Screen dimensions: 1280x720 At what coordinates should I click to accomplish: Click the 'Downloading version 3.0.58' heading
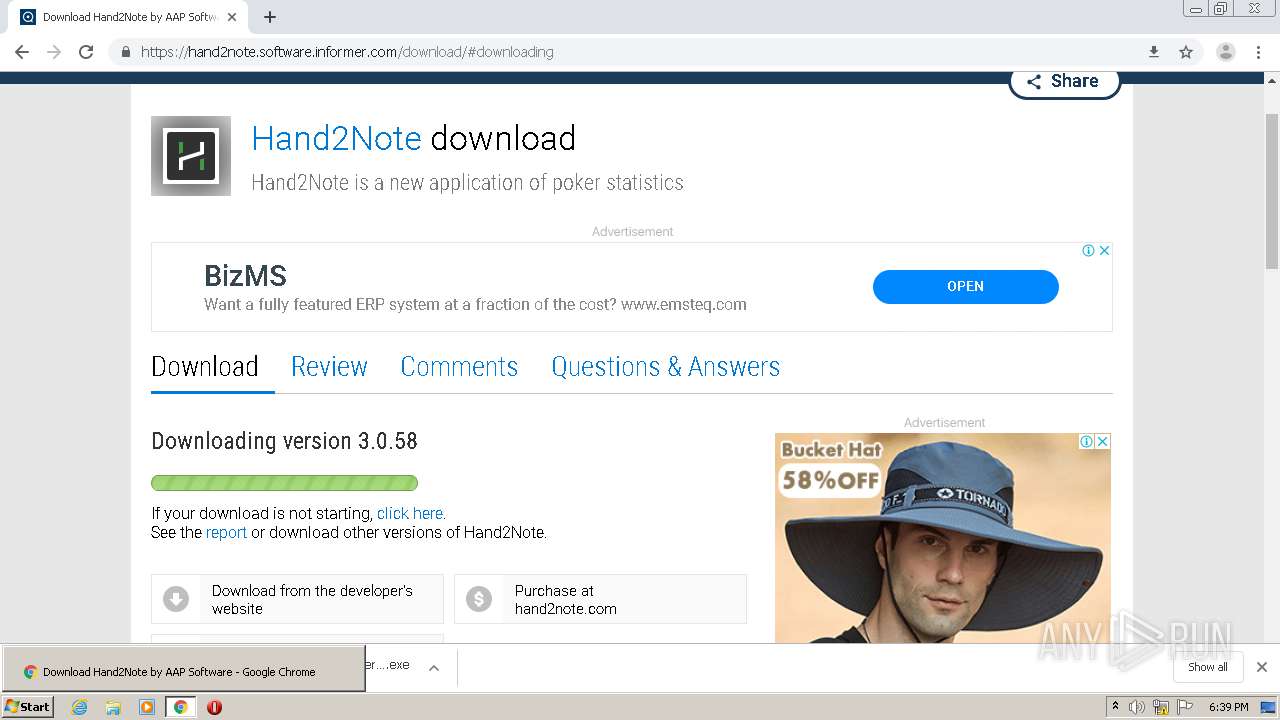[284, 441]
